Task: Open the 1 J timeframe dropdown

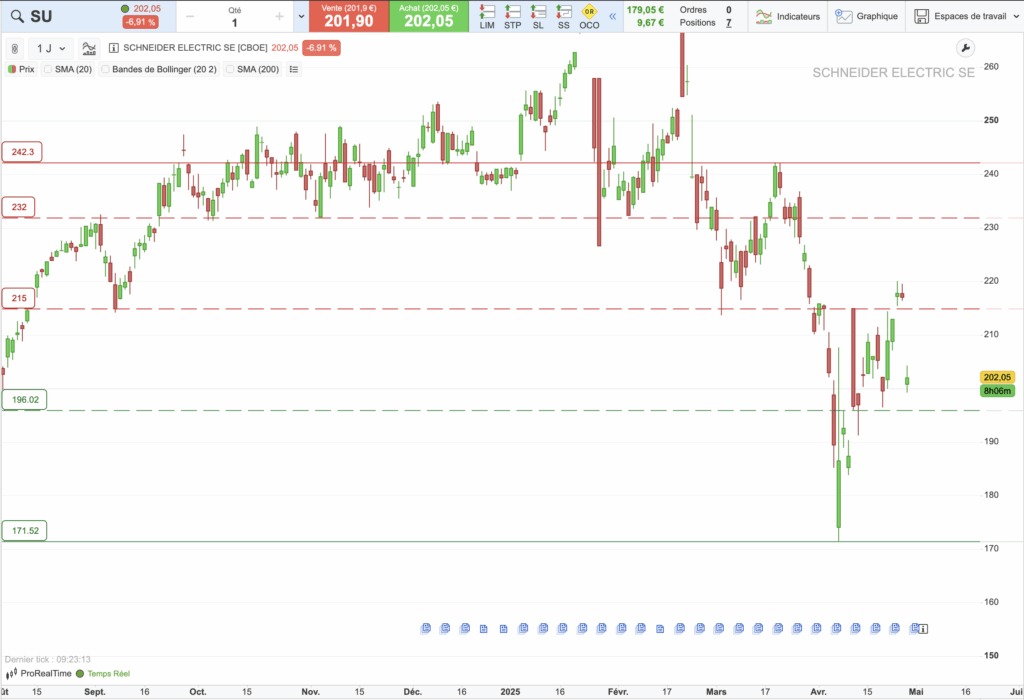Action: click(x=51, y=48)
